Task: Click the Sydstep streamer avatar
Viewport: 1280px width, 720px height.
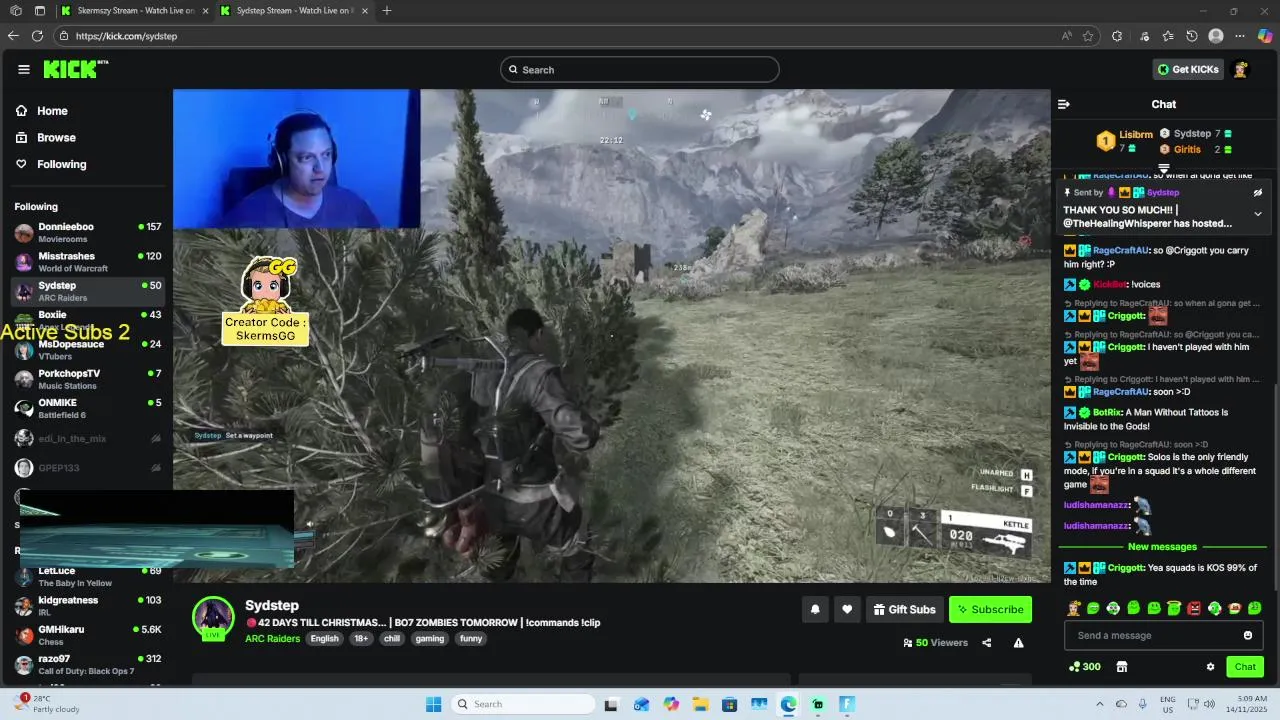Action: pos(213,618)
